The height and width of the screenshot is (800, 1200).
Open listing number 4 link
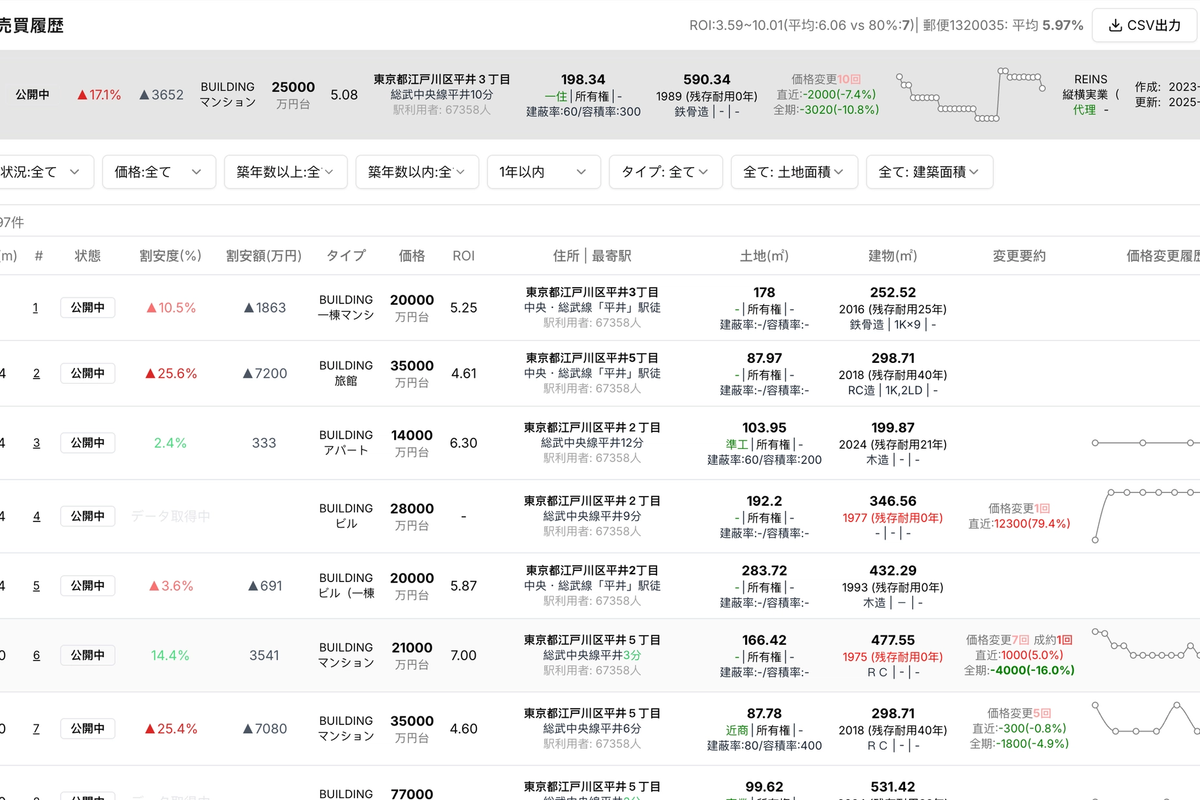click(36, 516)
